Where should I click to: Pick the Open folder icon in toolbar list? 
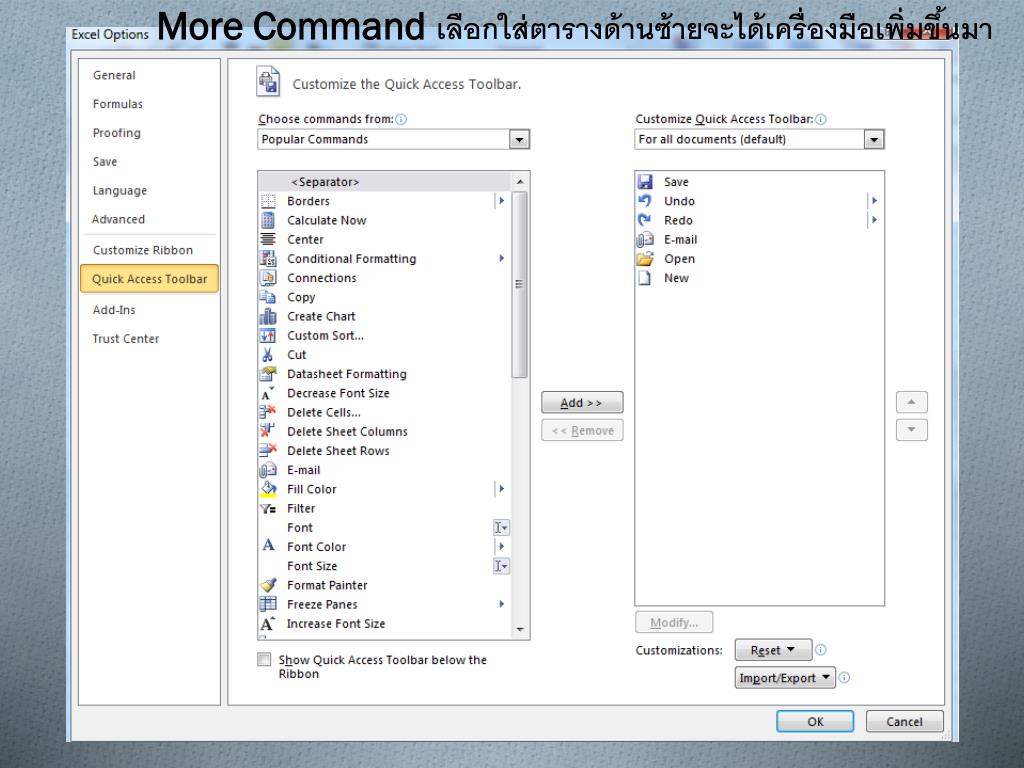(x=645, y=259)
